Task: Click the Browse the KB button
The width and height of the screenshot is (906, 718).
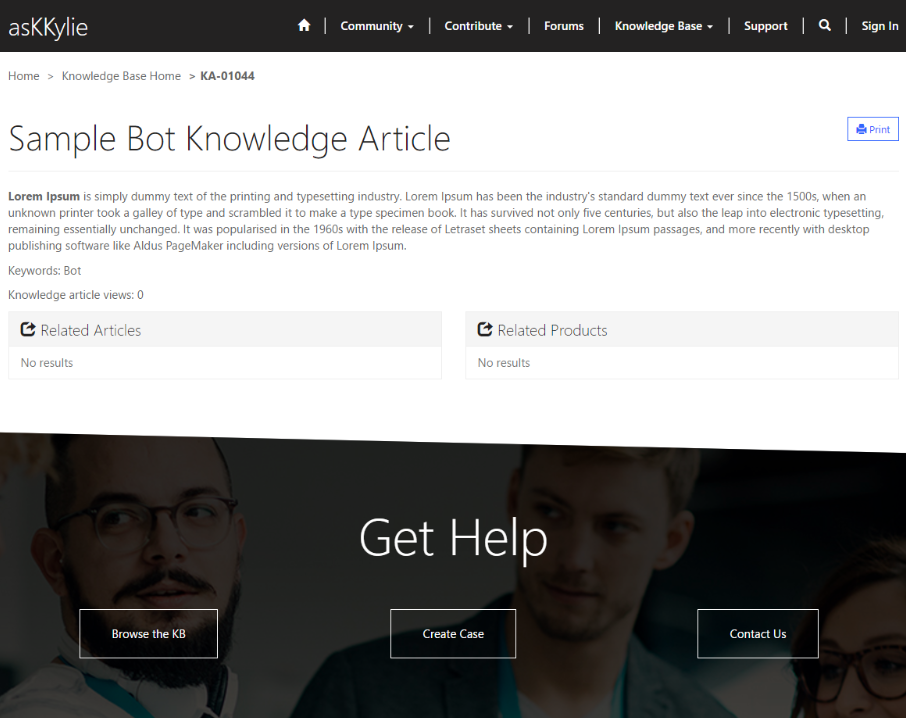Action: coord(148,634)
